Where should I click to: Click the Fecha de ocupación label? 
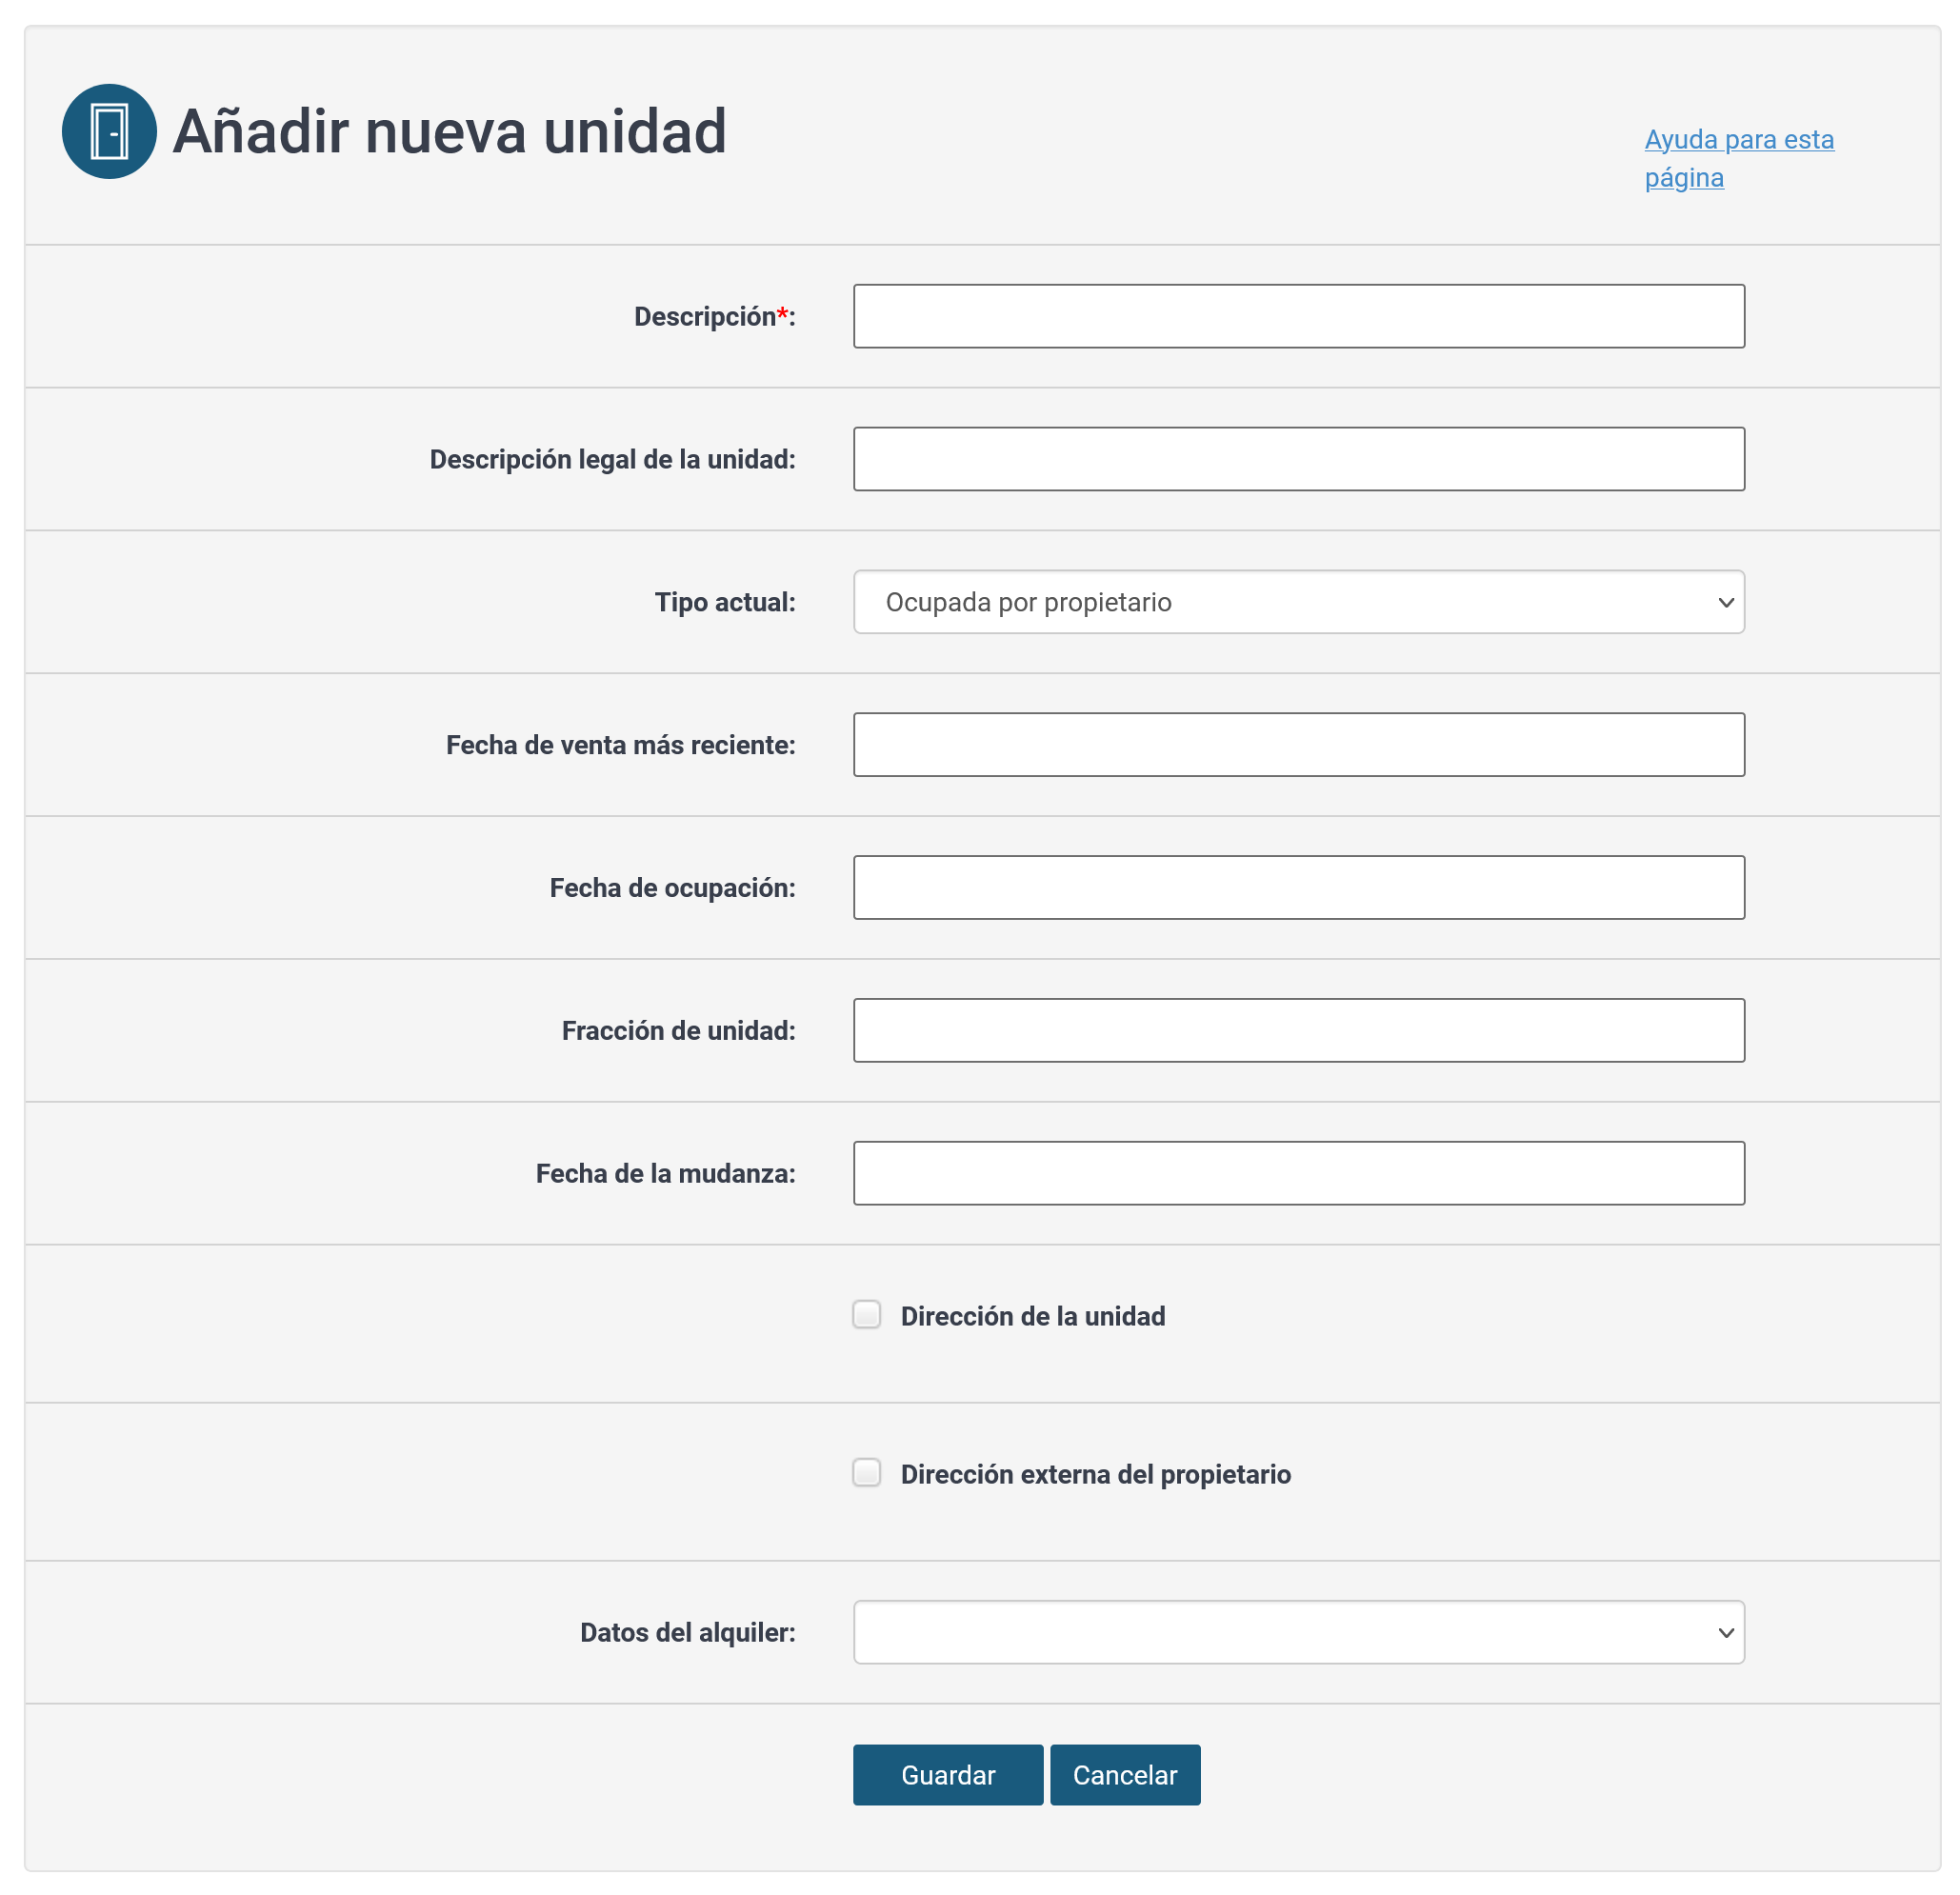coord(673,888)
